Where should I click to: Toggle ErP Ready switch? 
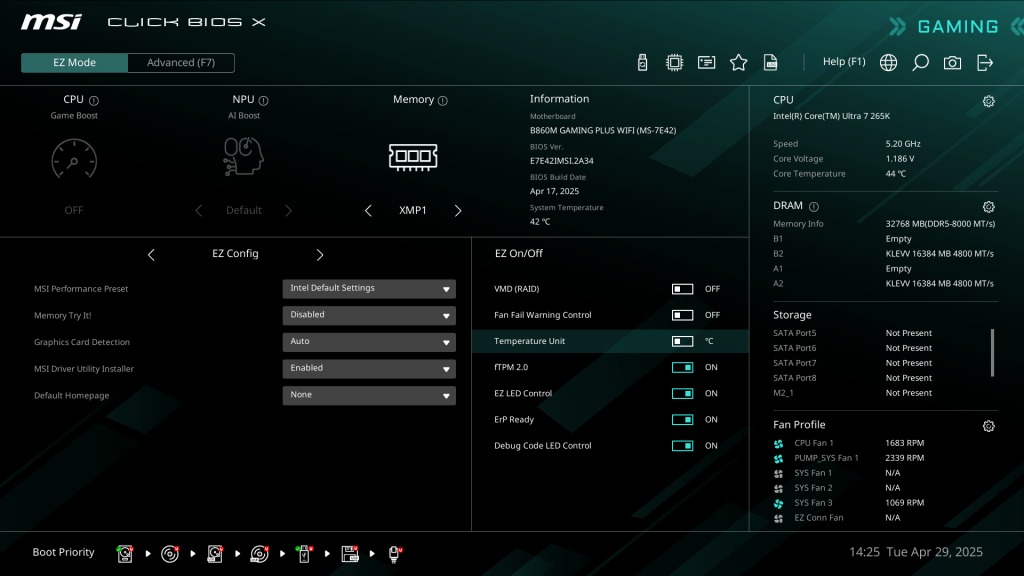682,419
